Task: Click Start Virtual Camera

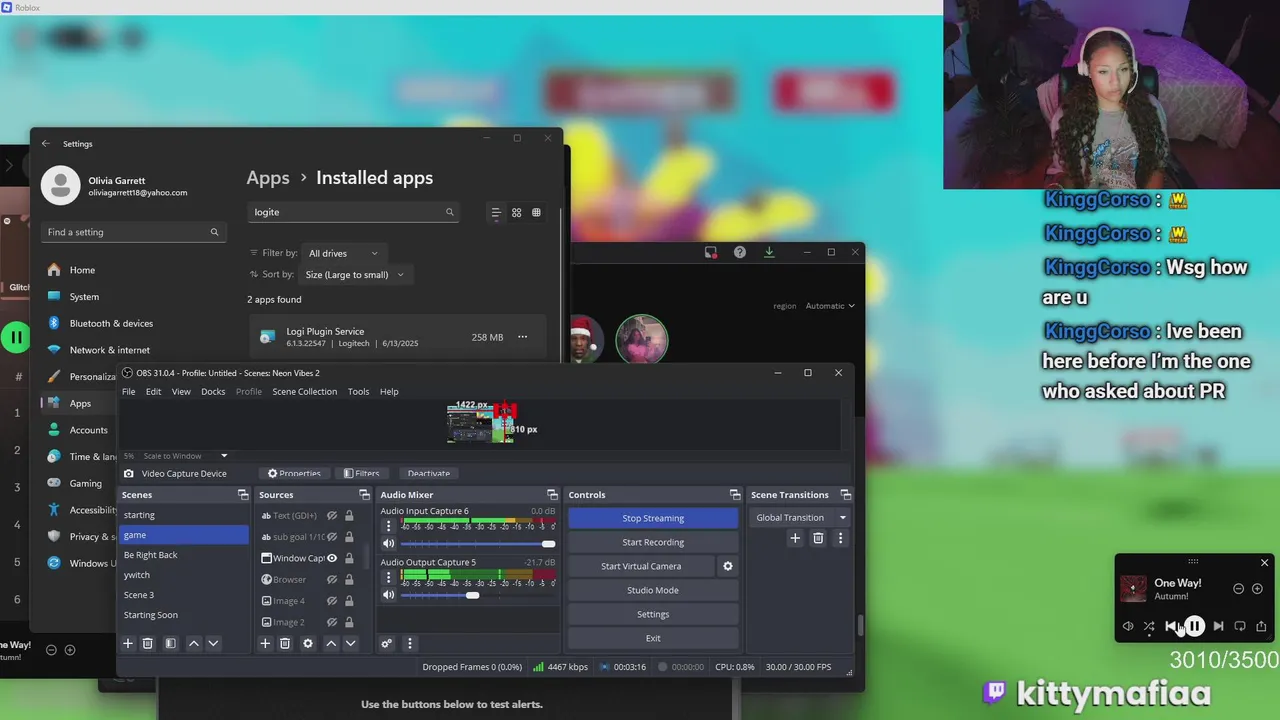Action: coord(641,566)
